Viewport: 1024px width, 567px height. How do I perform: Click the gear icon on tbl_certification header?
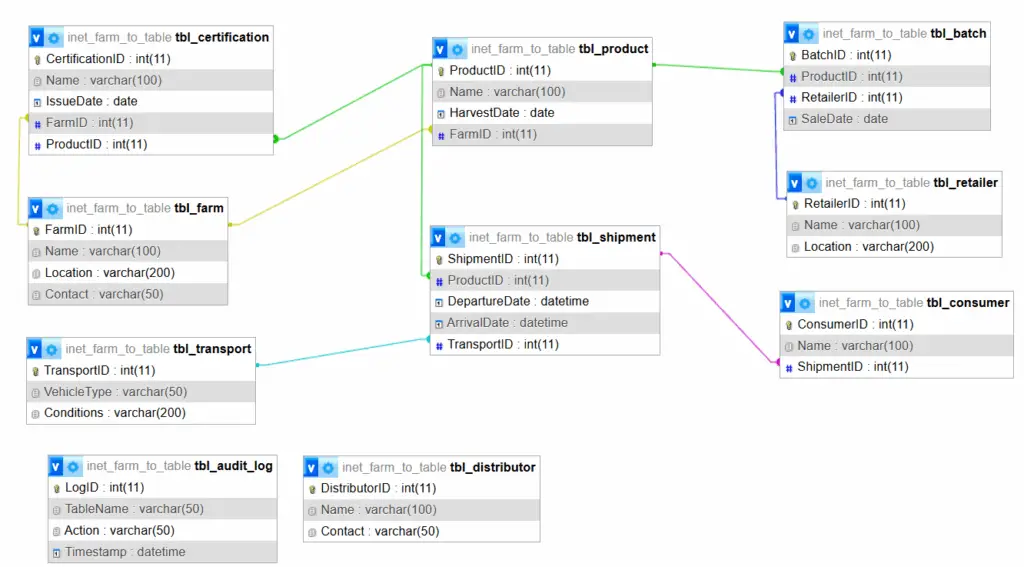55,37
